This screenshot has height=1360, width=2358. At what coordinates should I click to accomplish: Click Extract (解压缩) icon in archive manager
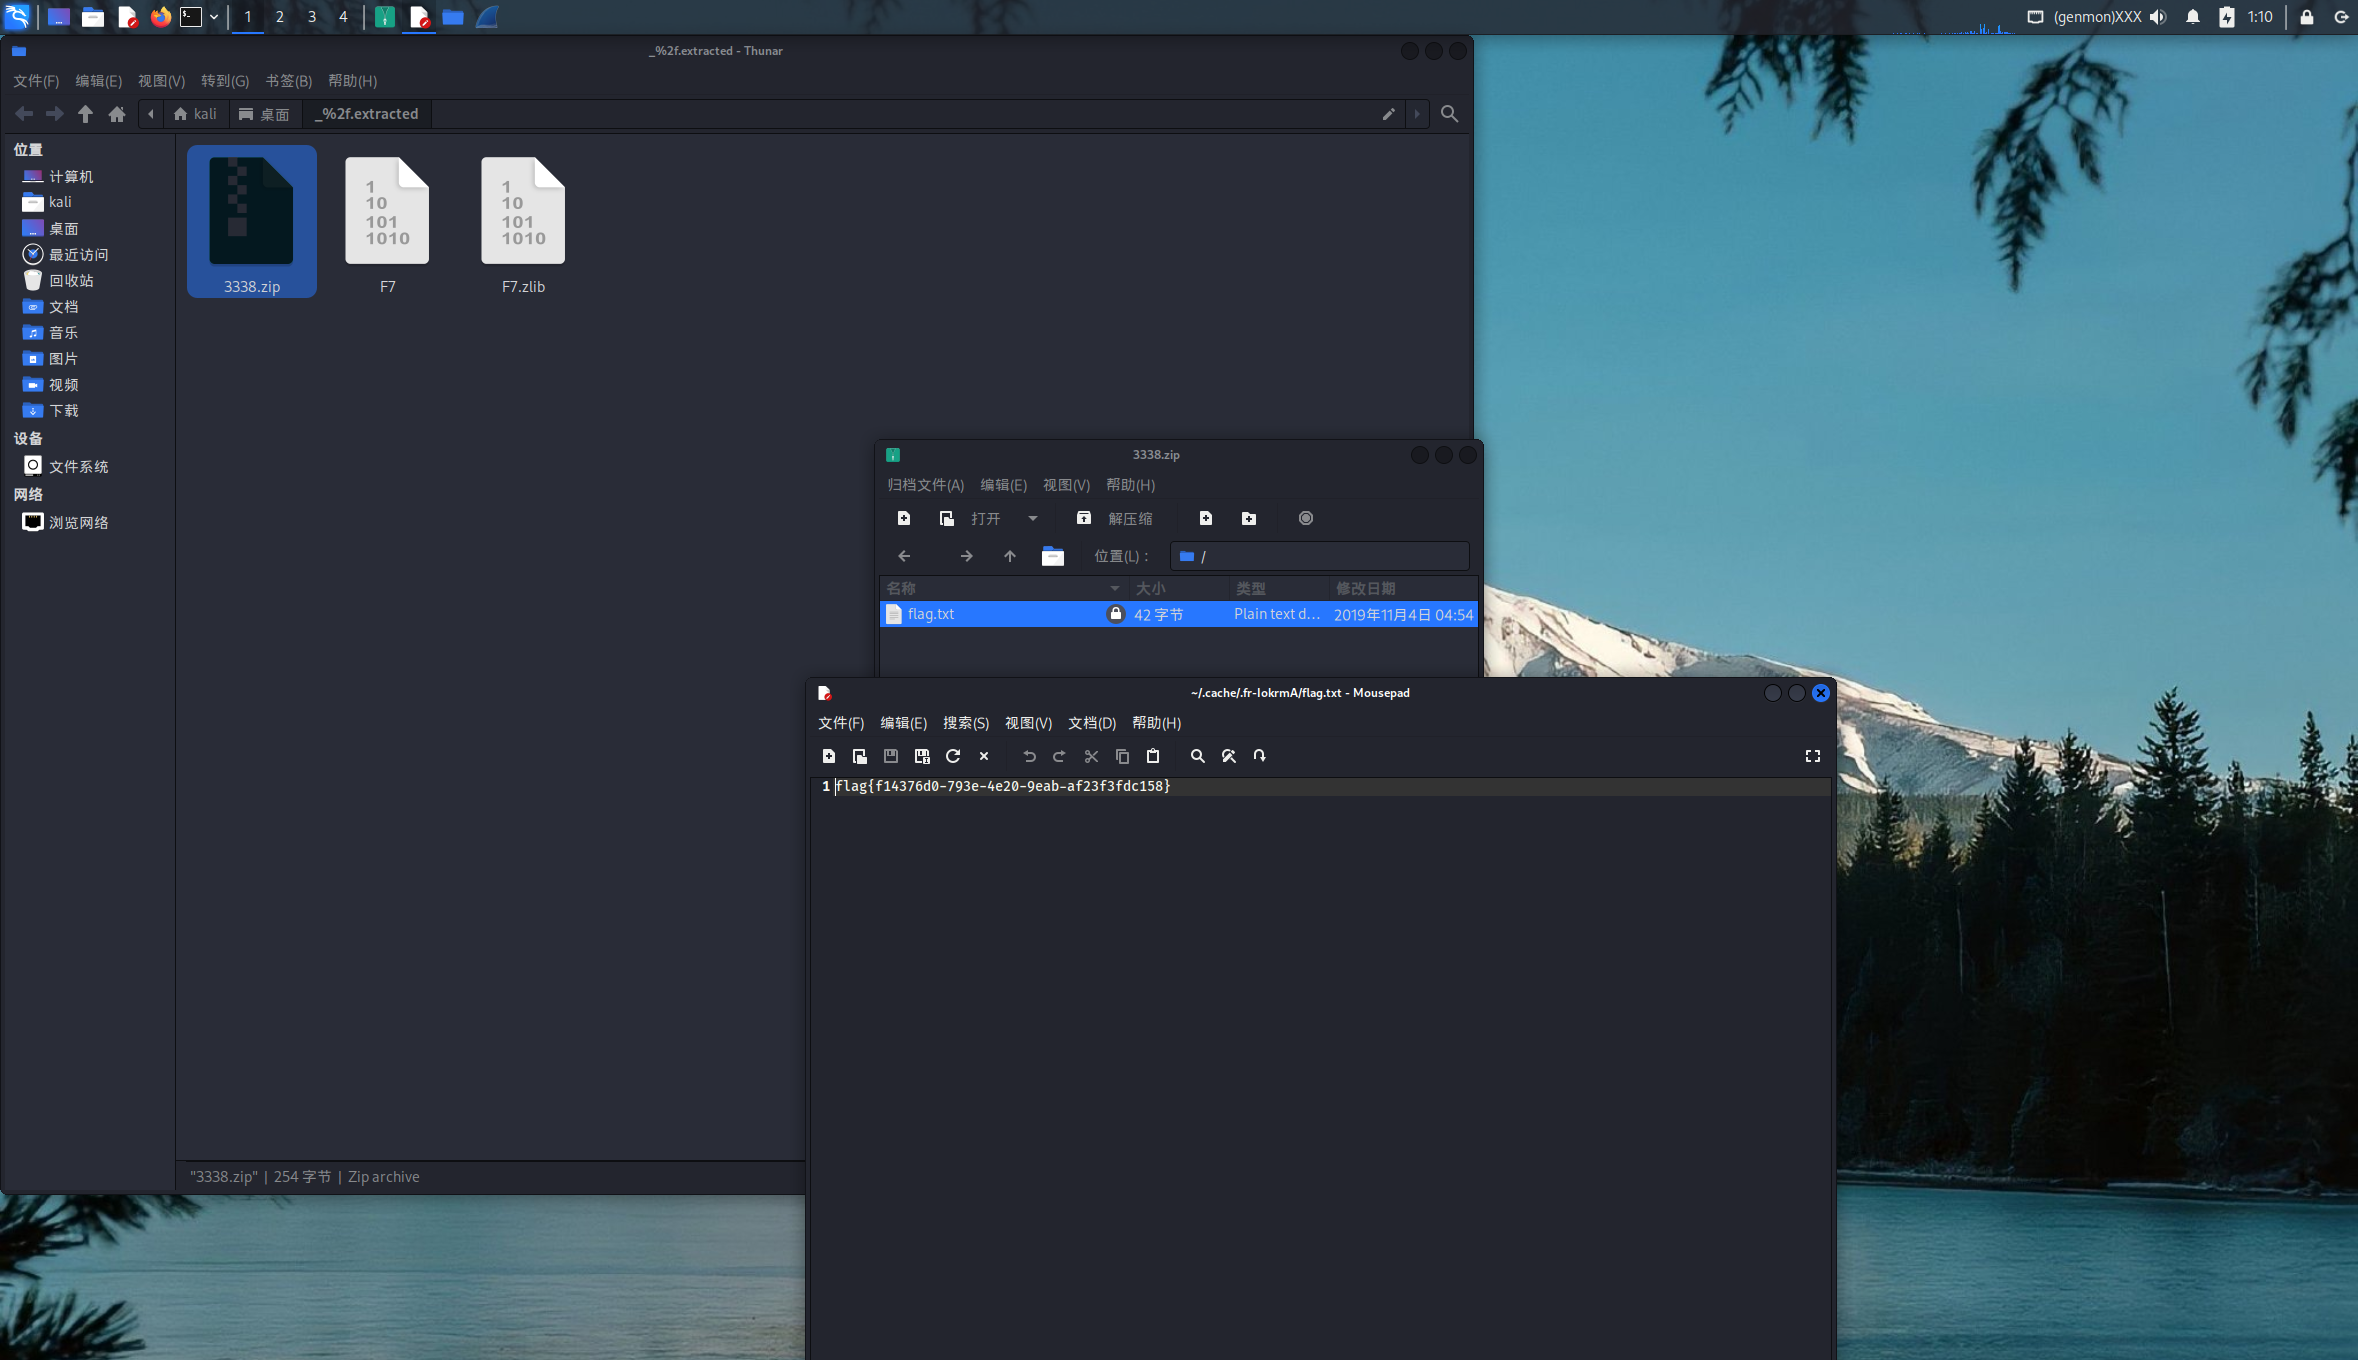pyautogui.click(x=1084, y=518)
